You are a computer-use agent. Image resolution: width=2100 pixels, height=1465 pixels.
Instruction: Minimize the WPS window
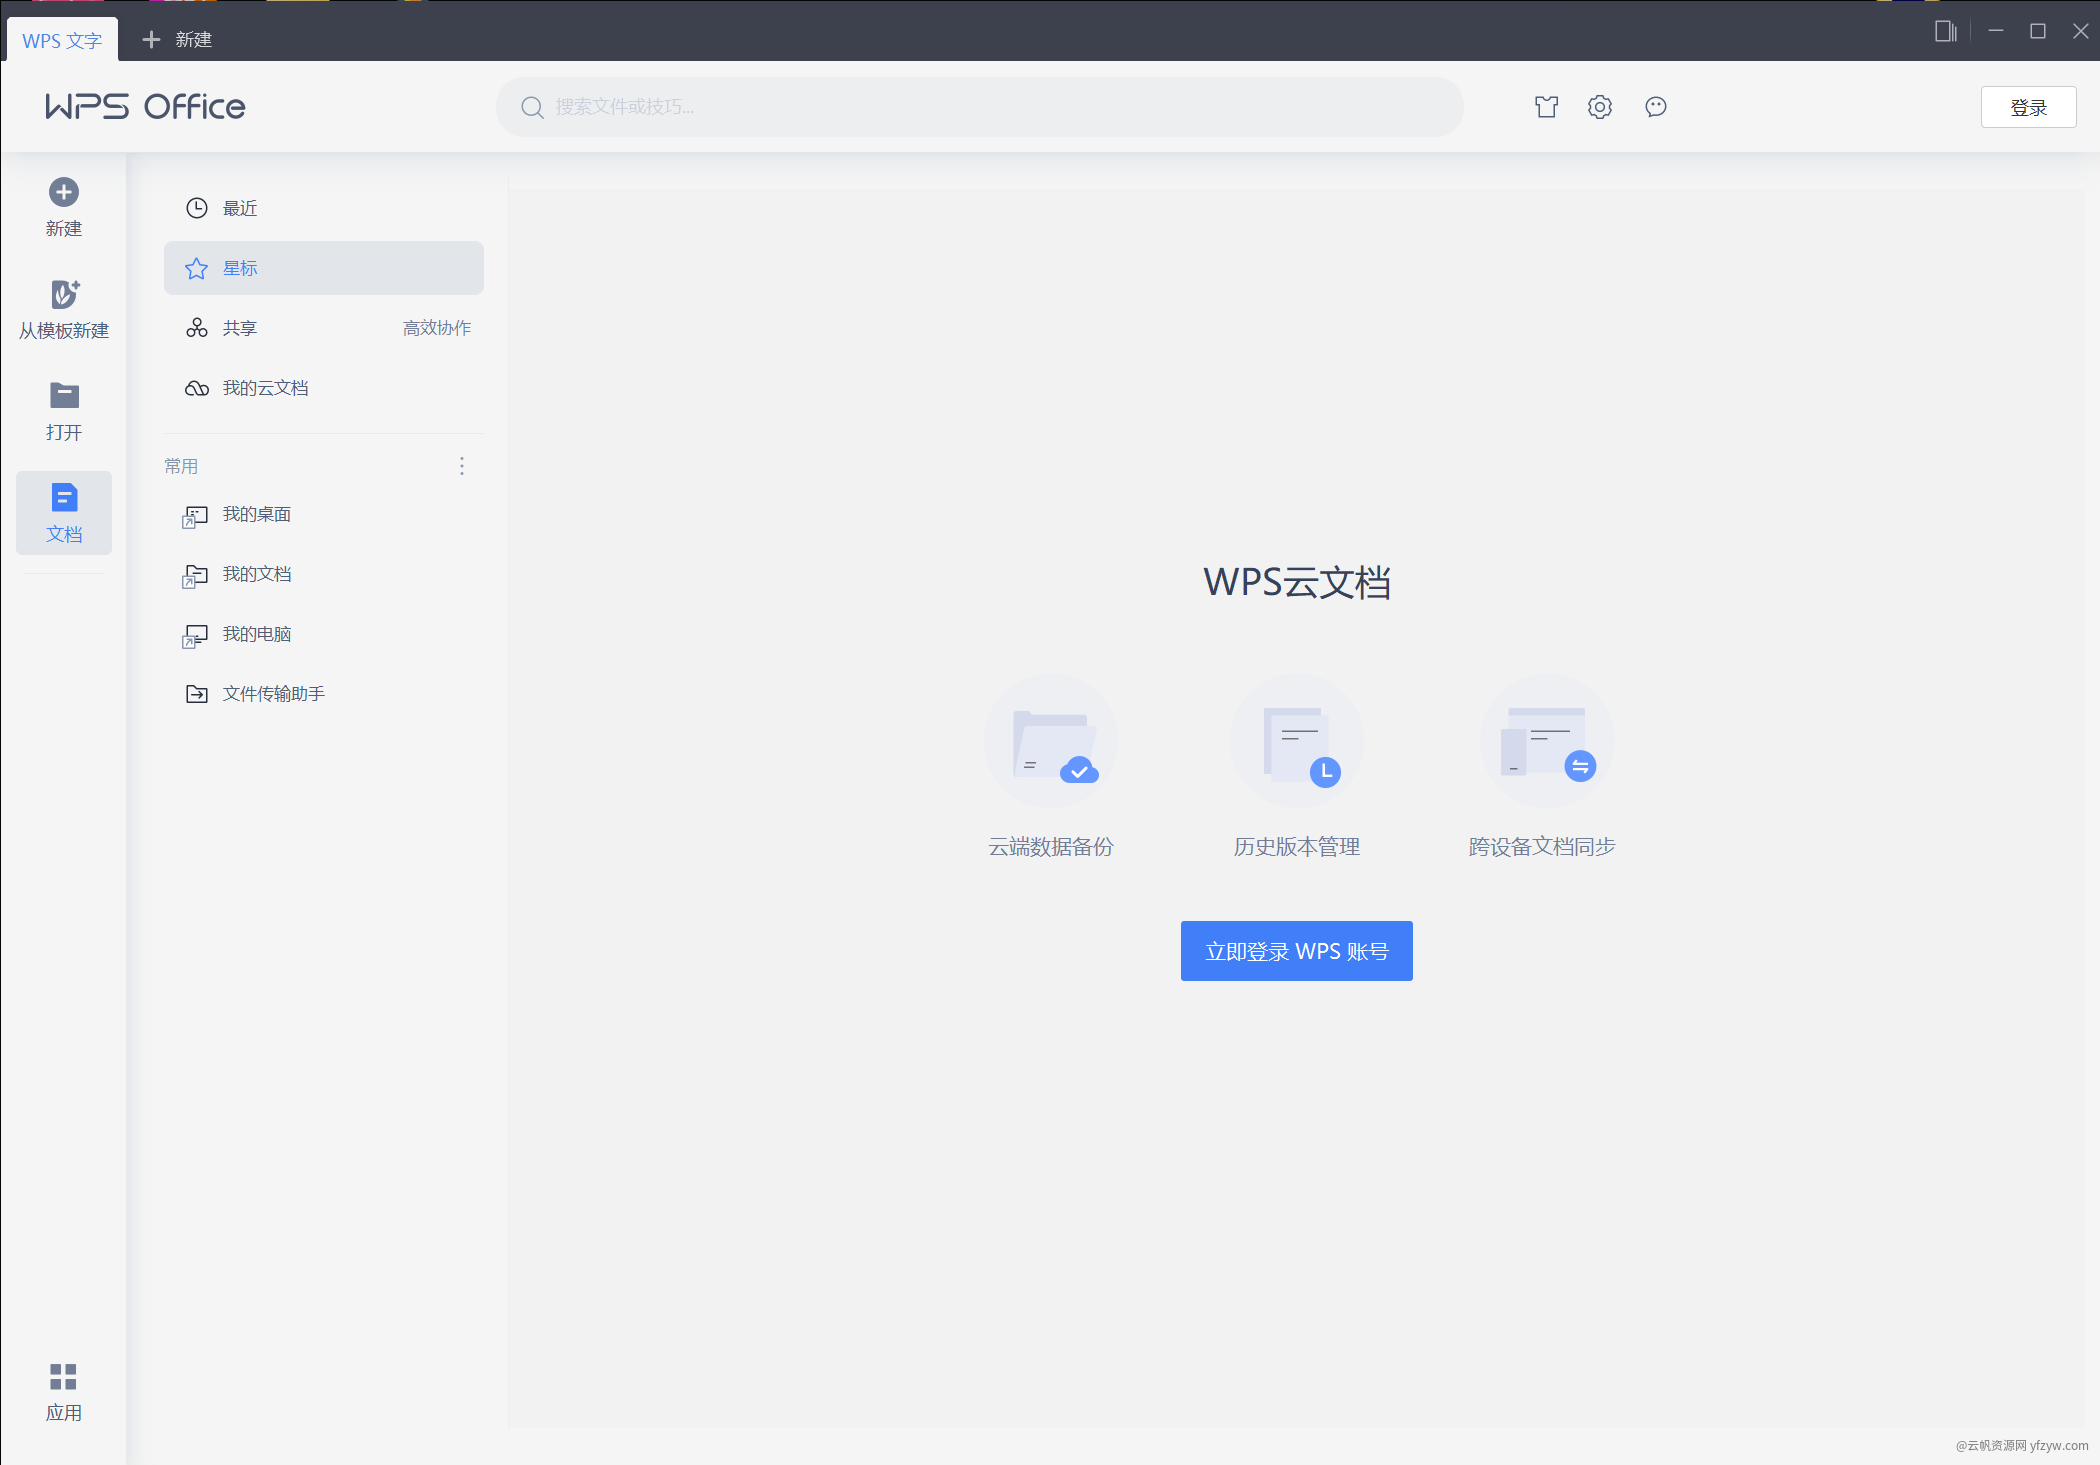click(1996, 31)
